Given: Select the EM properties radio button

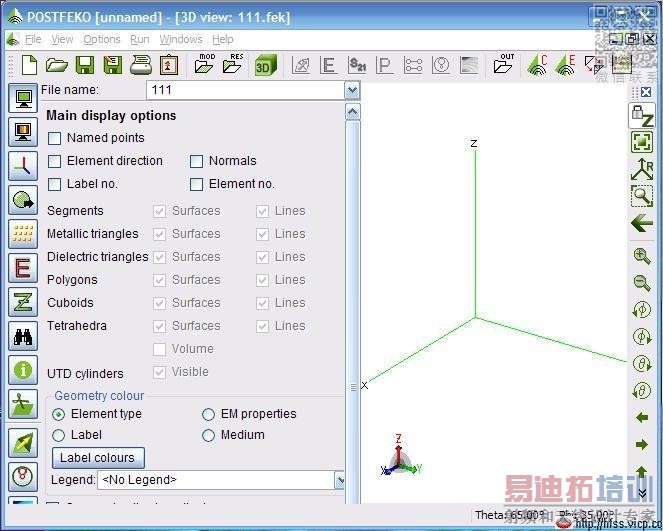Looking at the screenshot, I should tap(208, 414).
